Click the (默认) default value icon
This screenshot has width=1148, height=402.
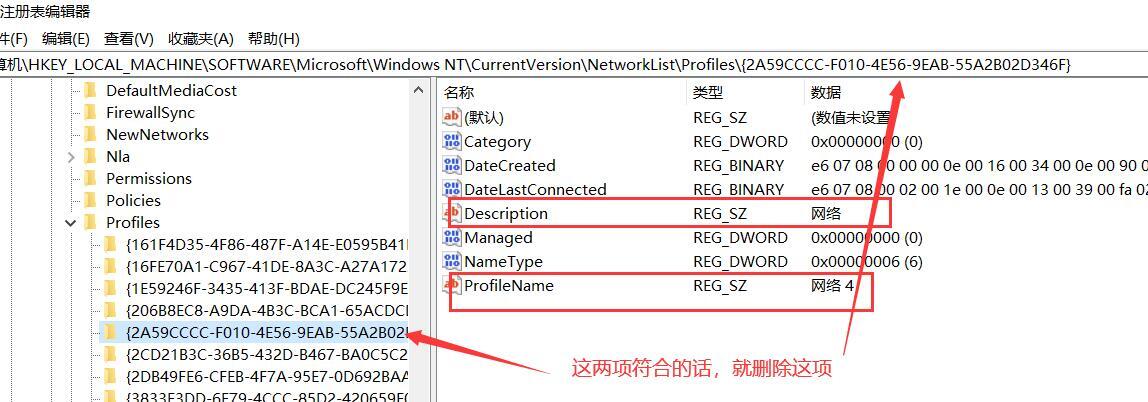[452, 117]
